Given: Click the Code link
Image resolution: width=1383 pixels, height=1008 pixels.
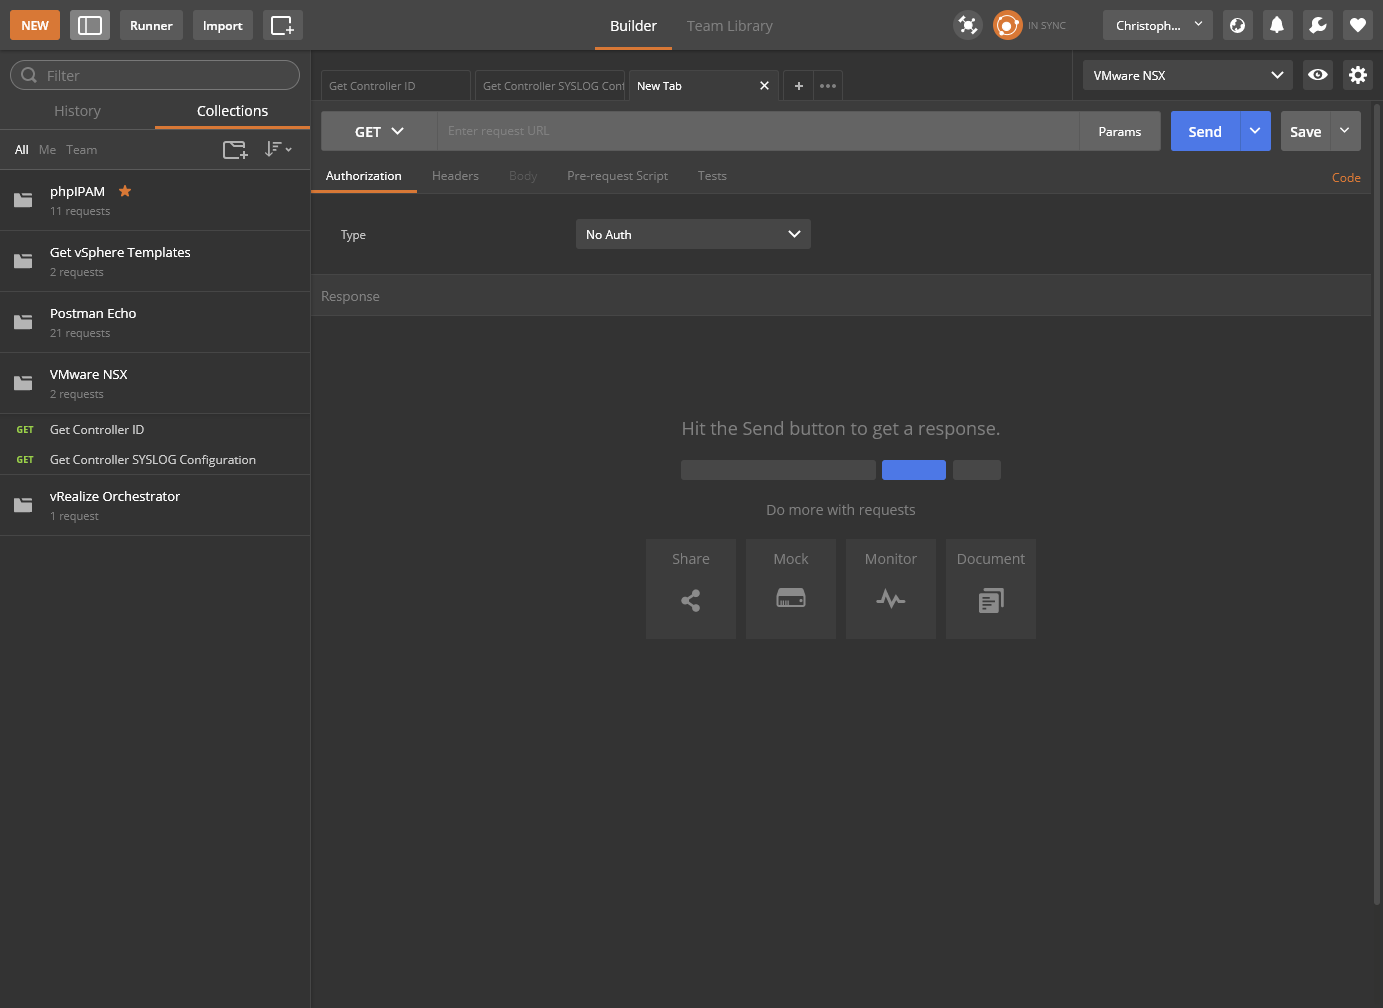Looking at the screenshot, I should click(x=1346, y=178).
